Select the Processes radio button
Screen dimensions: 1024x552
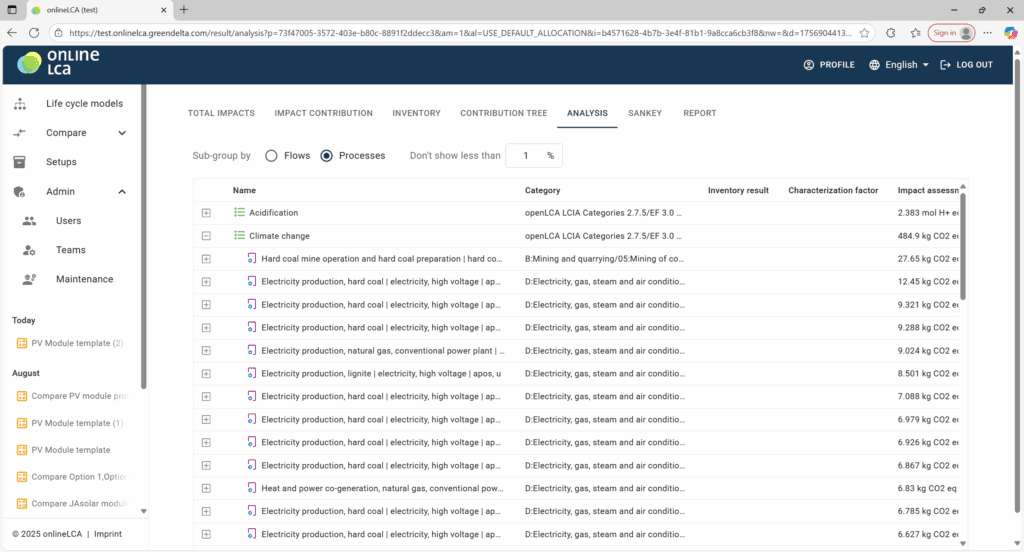click(326, 156)
